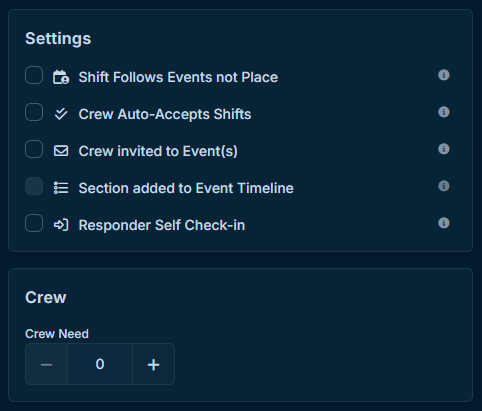Viewport: 482px width, 411px height.
Task: Decrease Crew Need with minus button
Action: point(46,364)
